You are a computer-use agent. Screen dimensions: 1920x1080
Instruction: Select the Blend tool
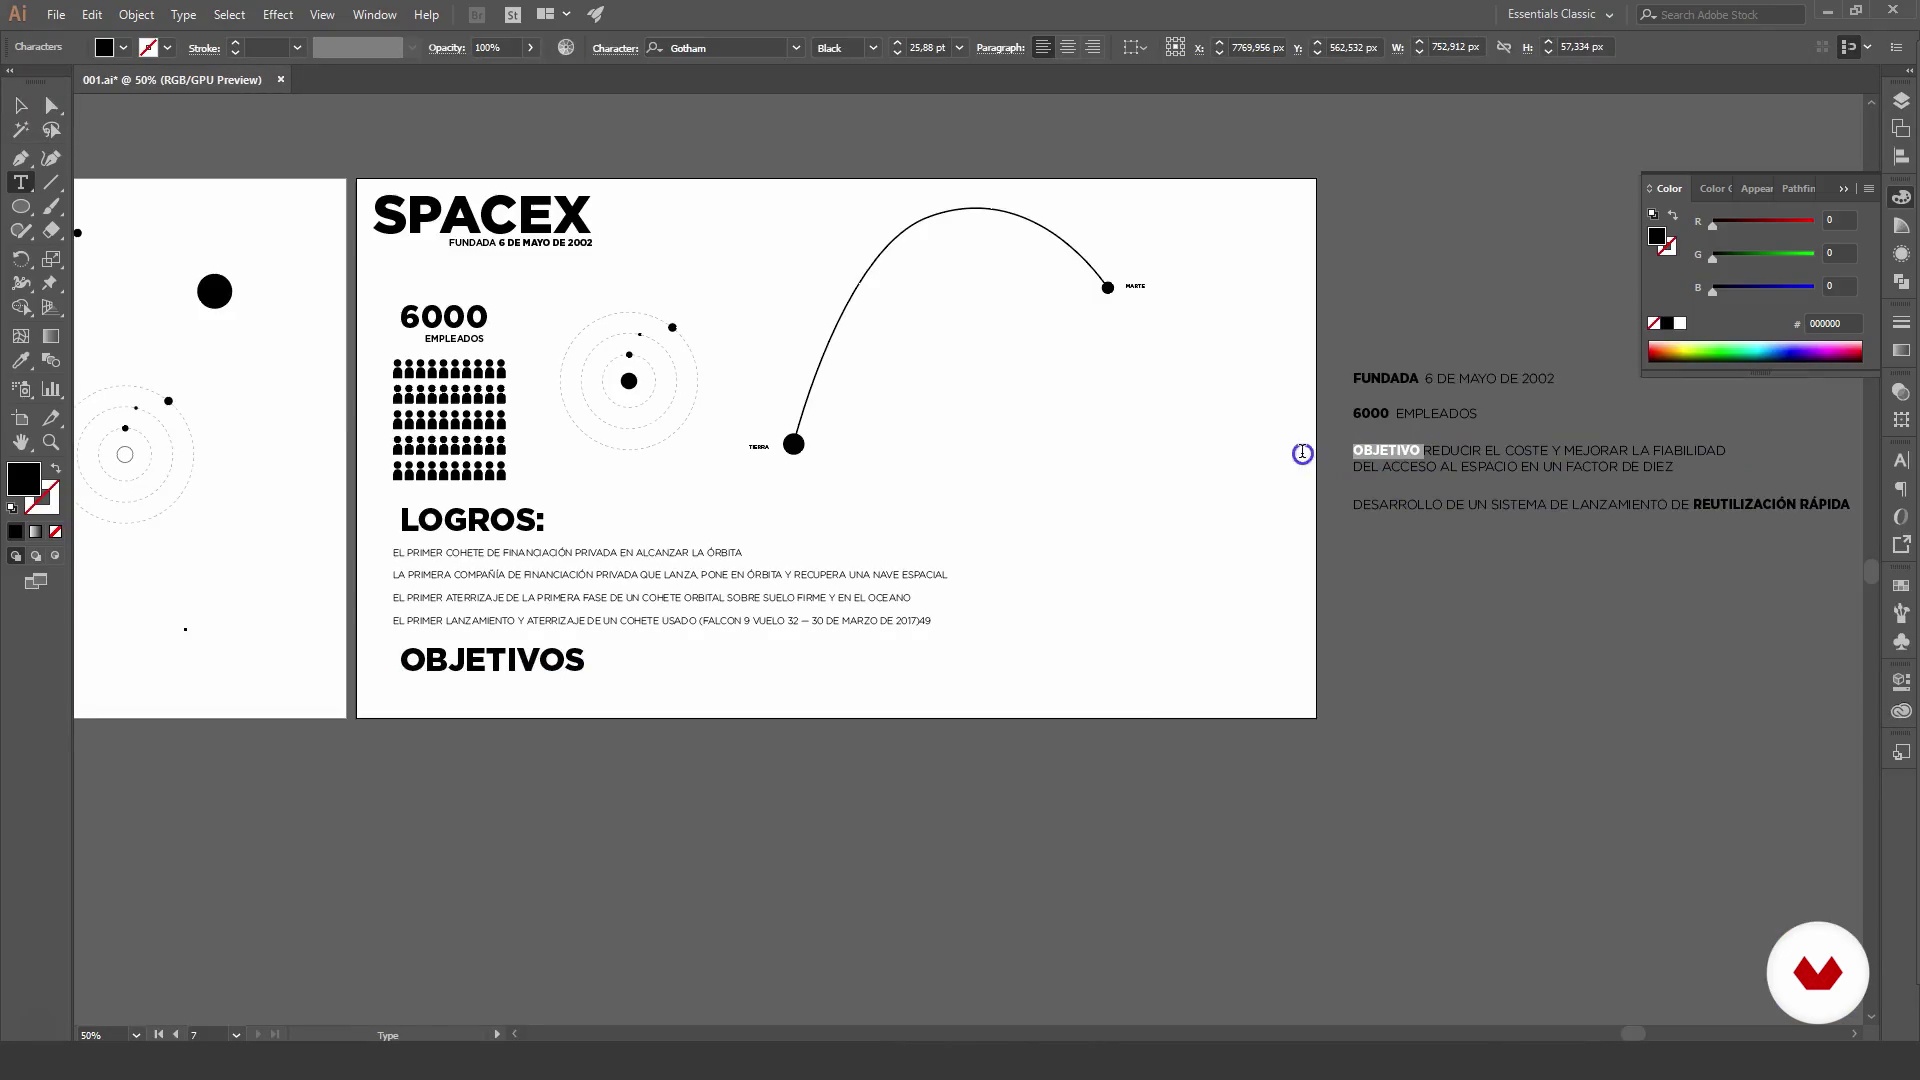[51, 361]
